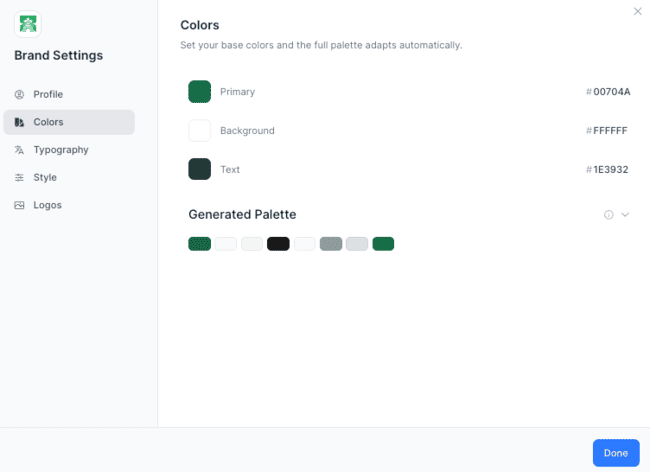Select the black swatch in generated palette
Image resolution: width=650 pixels, height=472 pixels.
pyautogui.click(x=278, y=244)
